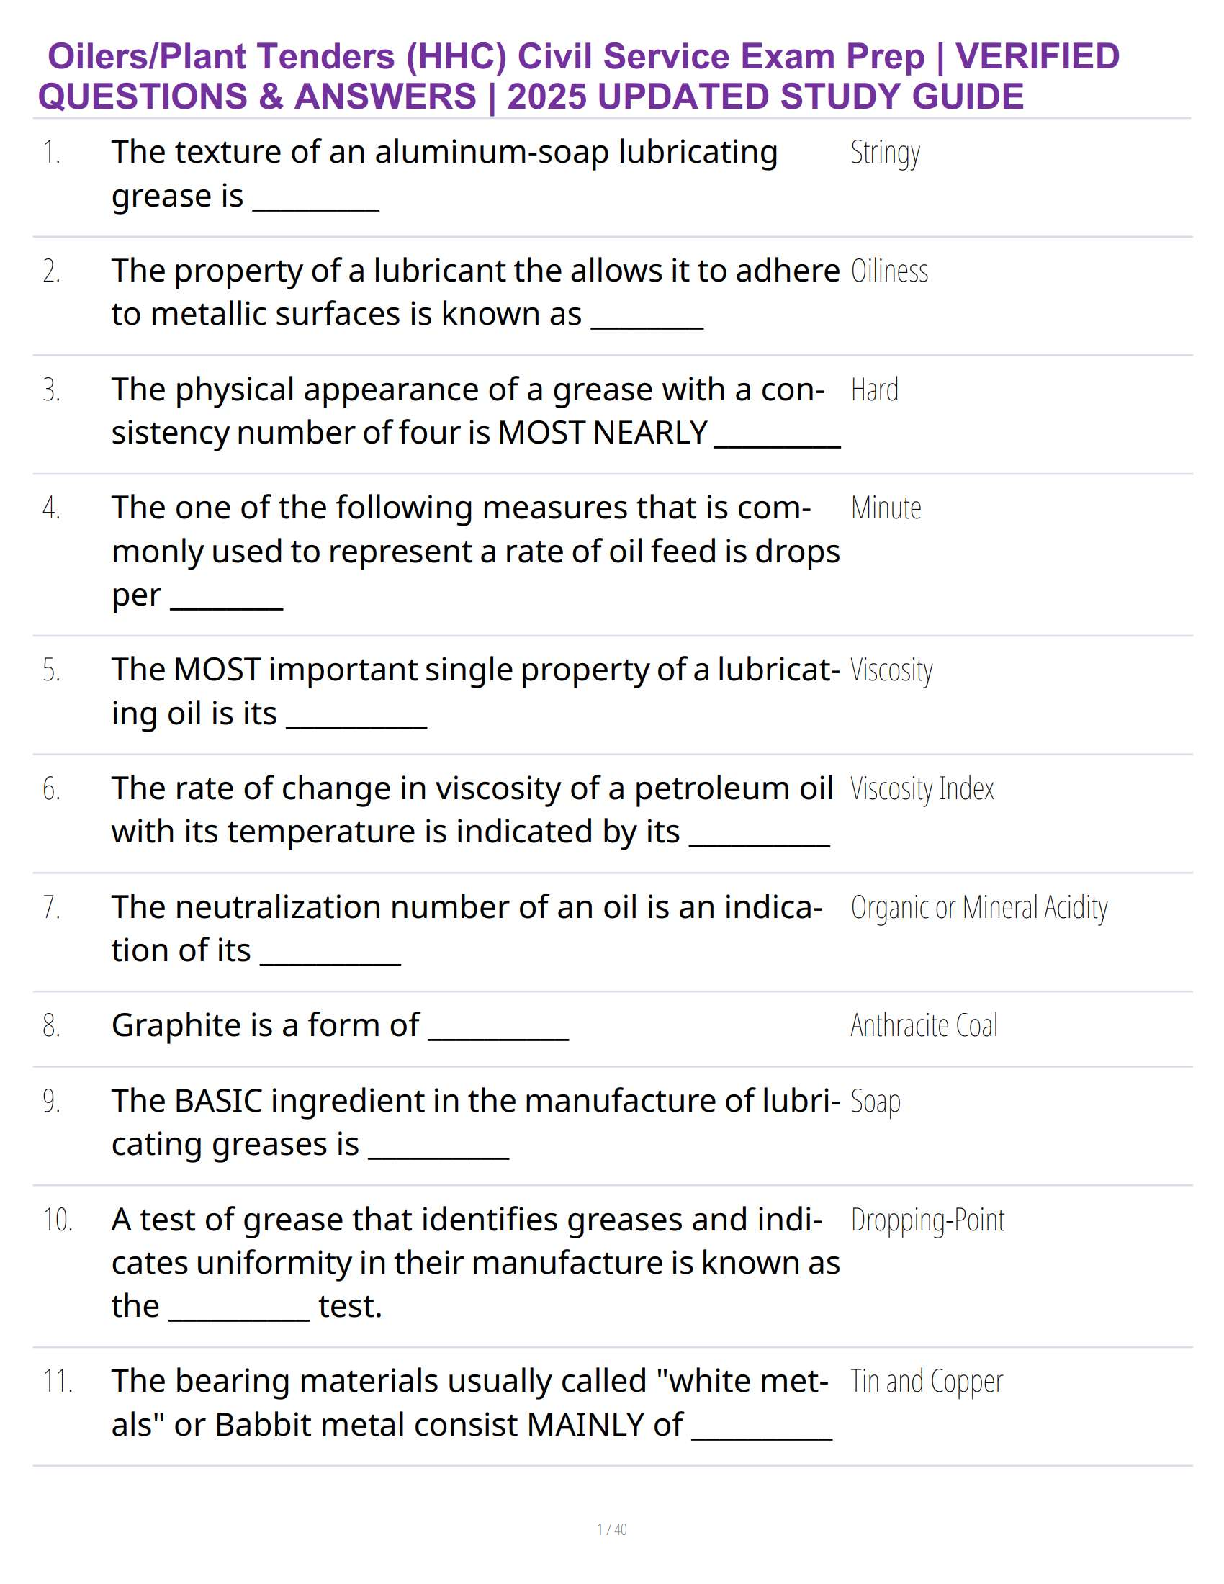This screenshot has height=1584, width=1224.
Task: Click the answer "Oiliness"
Action: 889,271
